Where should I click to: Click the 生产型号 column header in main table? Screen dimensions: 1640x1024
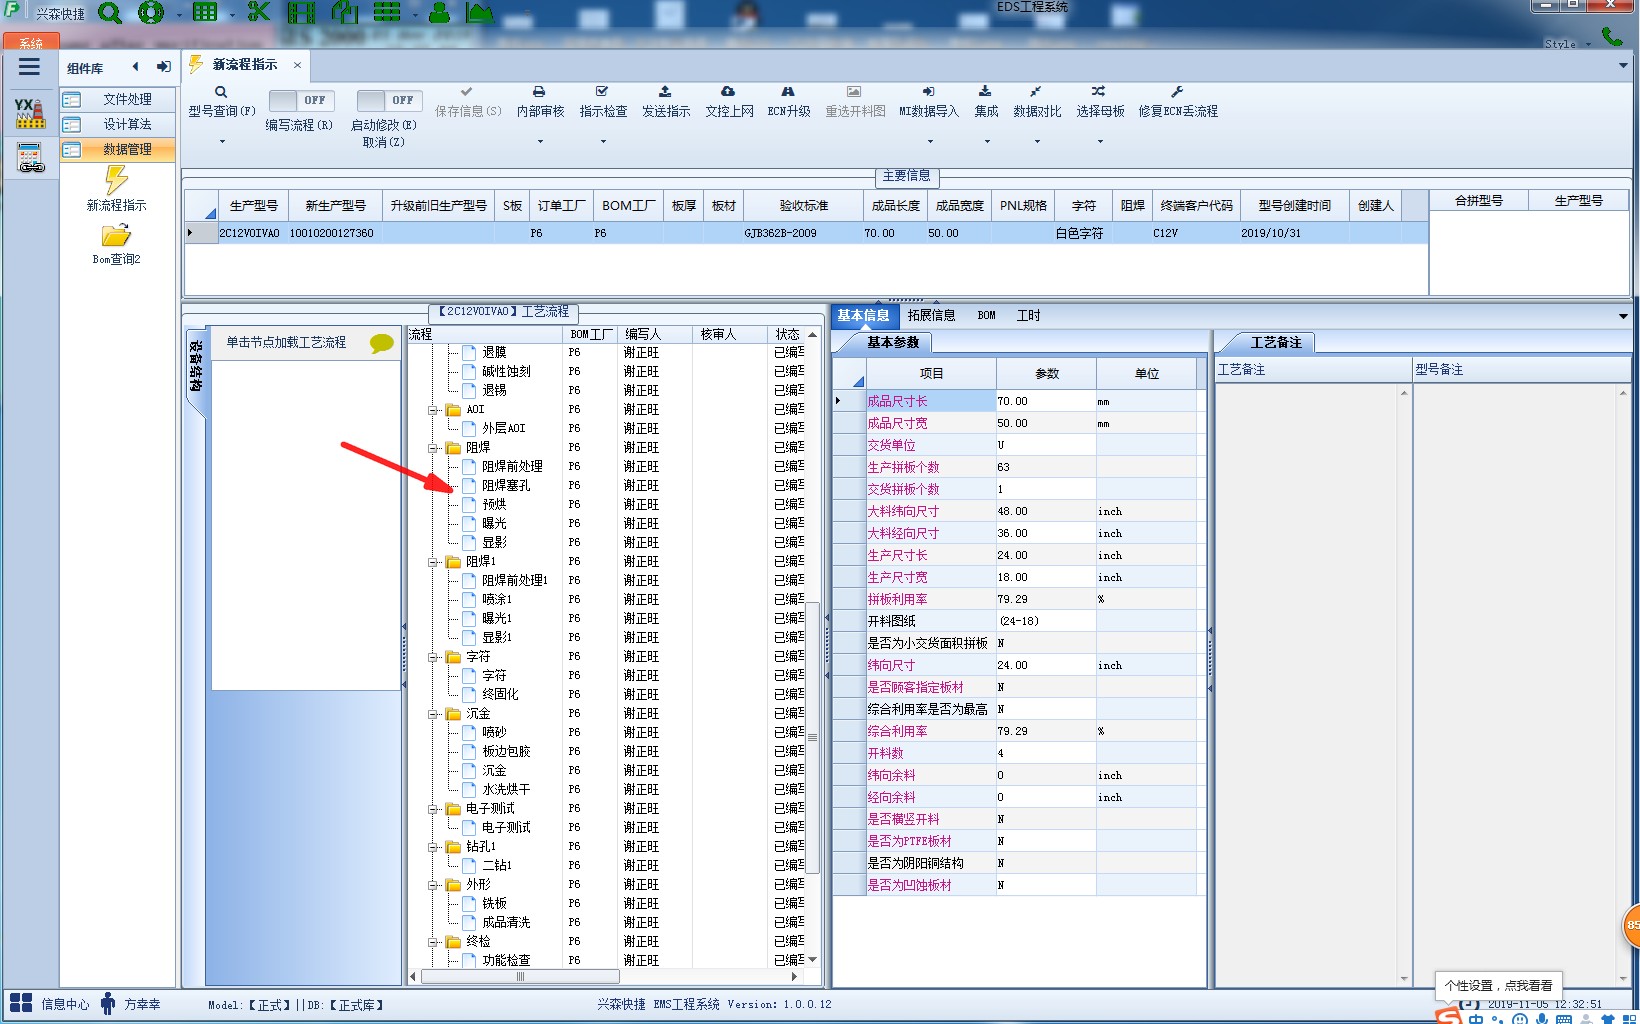(x=254, y=205)
